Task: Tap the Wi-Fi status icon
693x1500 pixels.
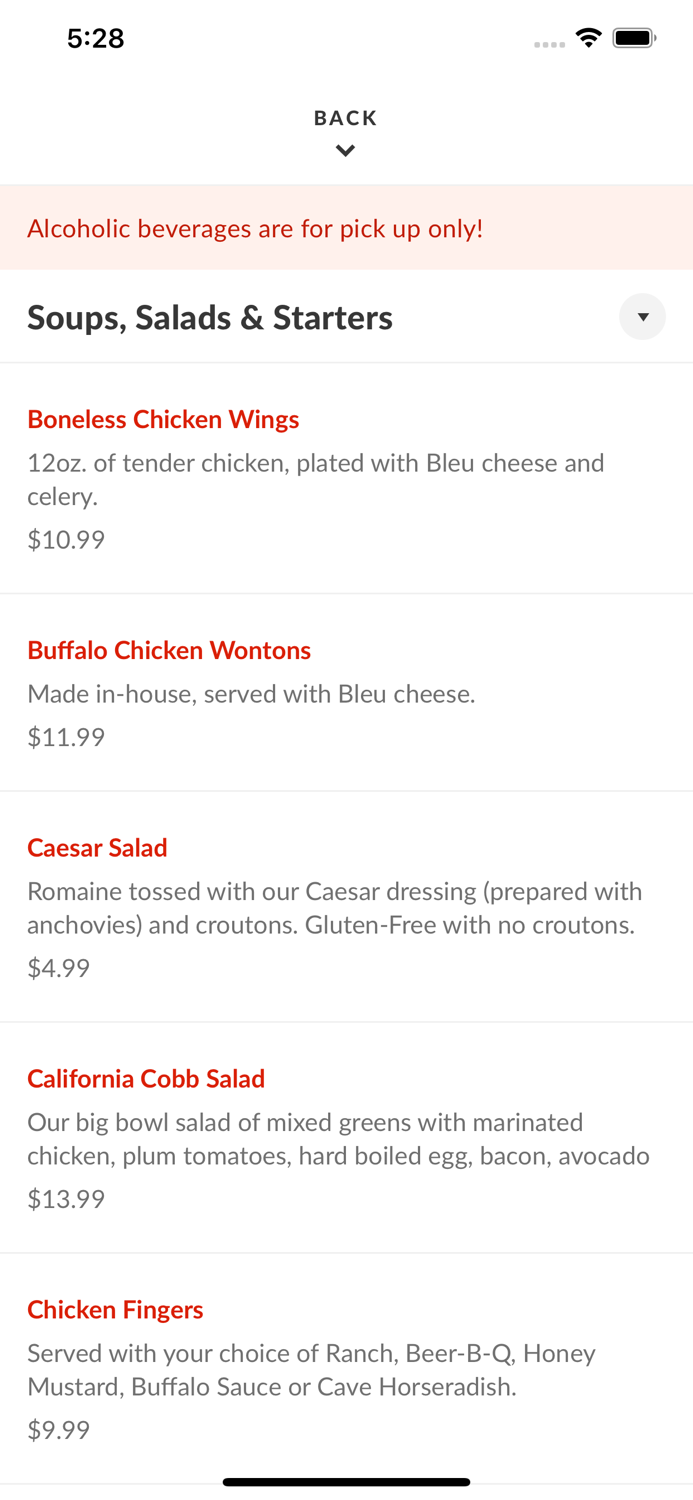Action: 588,38
